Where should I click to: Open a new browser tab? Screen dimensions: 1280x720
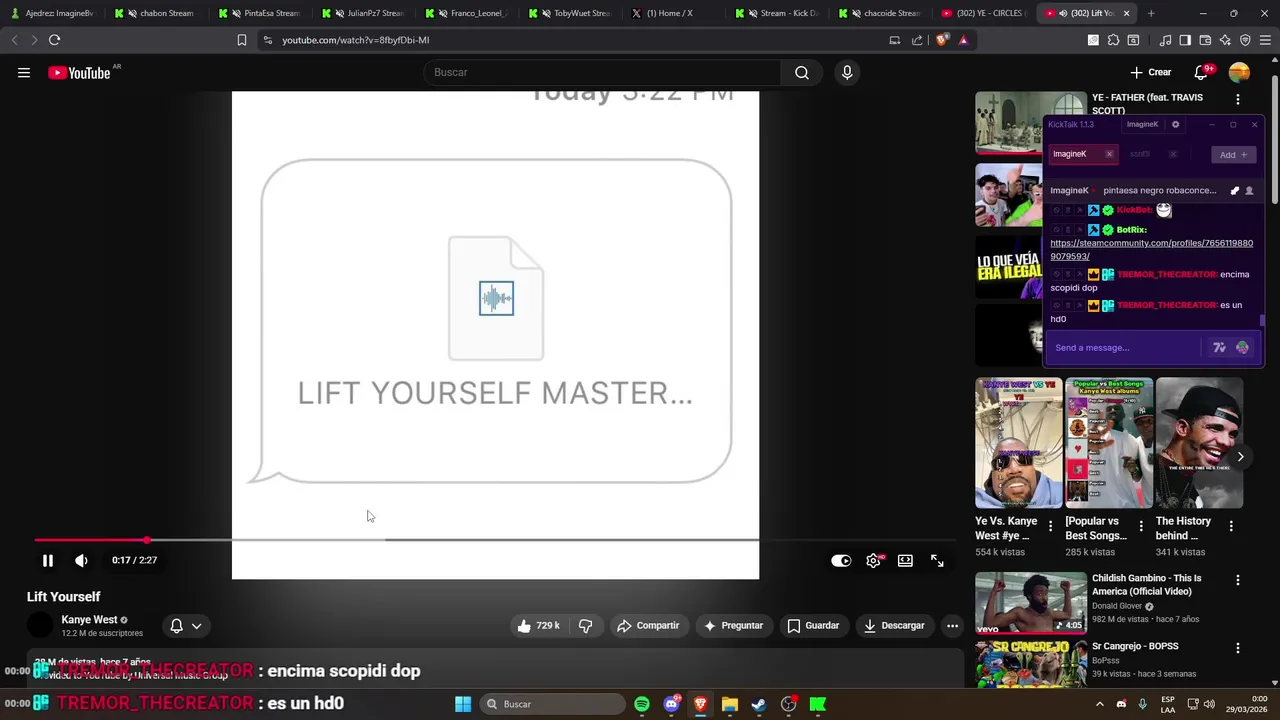pyautogui.click(x=1151, y=13)
